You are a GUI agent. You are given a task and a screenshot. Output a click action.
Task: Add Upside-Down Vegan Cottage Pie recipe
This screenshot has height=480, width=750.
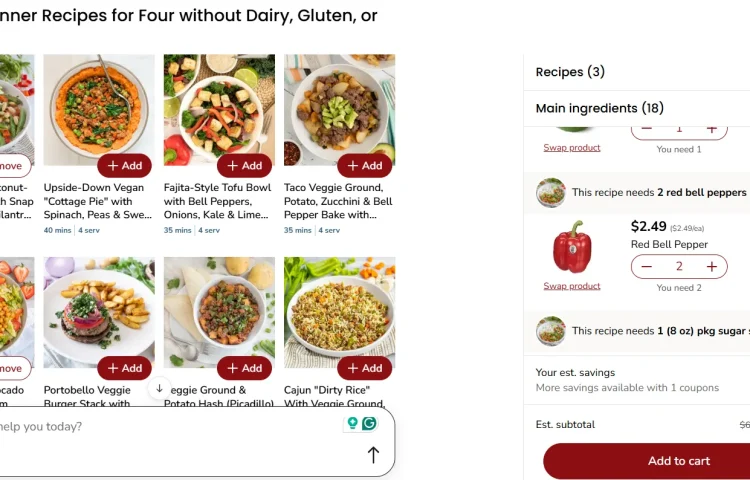coord(125,166)
